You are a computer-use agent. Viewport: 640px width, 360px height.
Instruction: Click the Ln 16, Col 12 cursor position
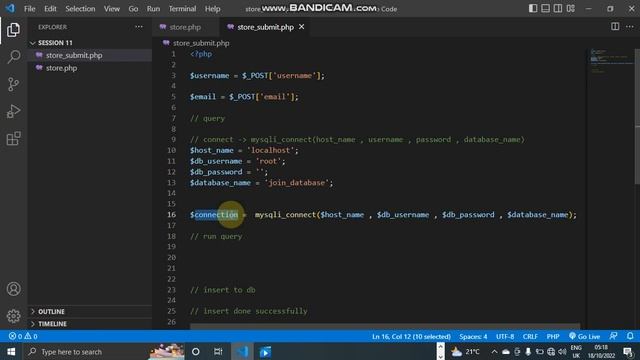pyautogui.click(x=411, y=336)
